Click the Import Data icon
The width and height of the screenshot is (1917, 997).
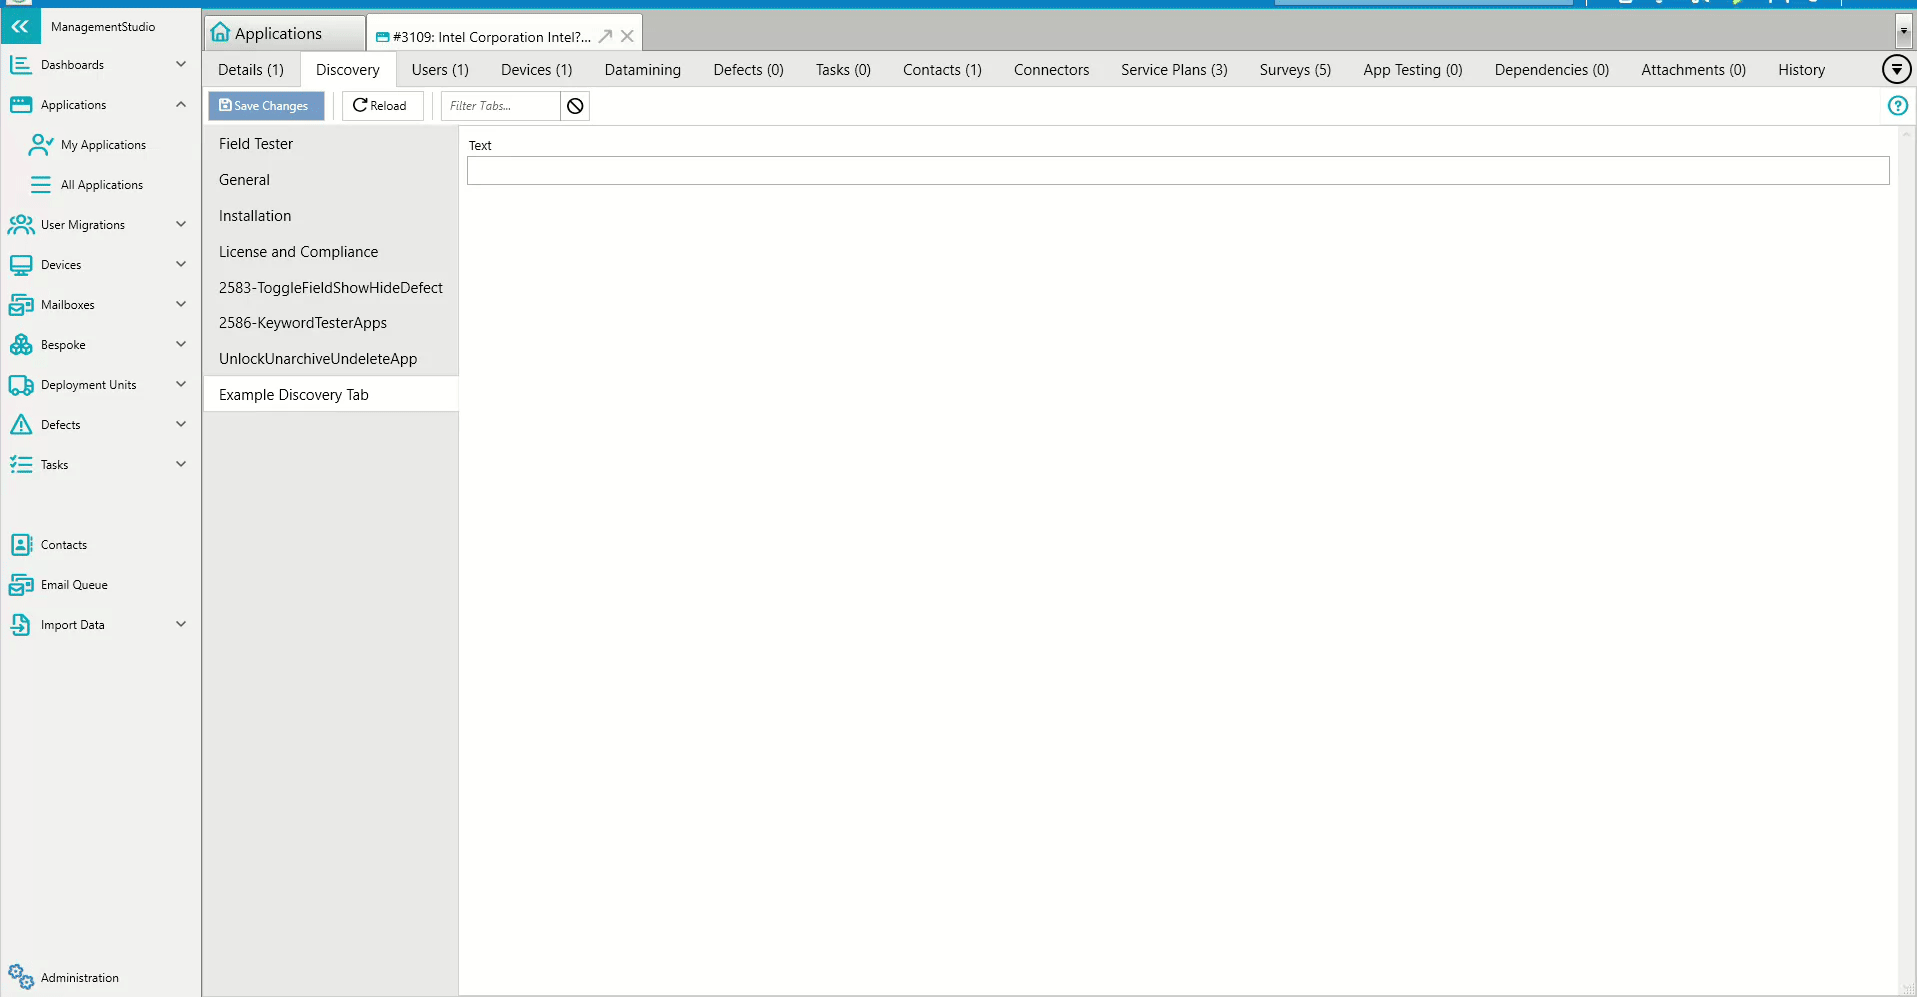[20, 625]
